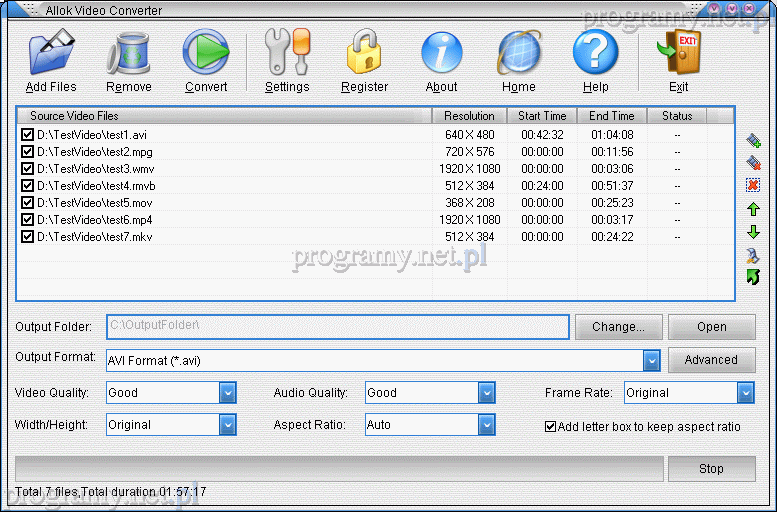Viewport: 777px width, 512px height.
Task: Disable Add letter box to keep aspect ratio
Action: coord(550,426)
